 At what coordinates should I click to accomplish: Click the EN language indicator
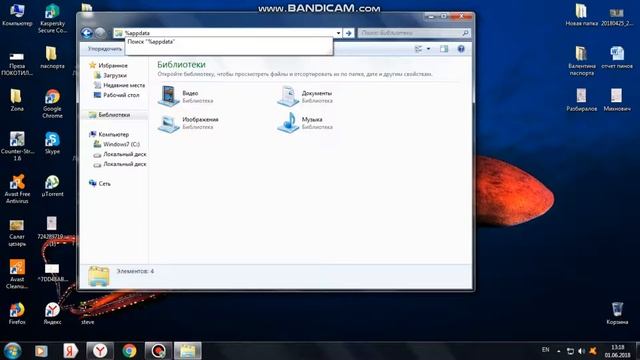coord(545,350)
